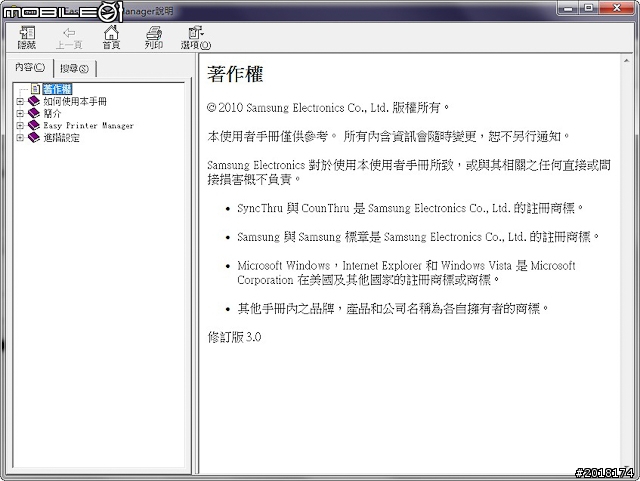Close the help window
Image resolution: width=640 pixels, height=481 pixels.
tap(617, 8)
